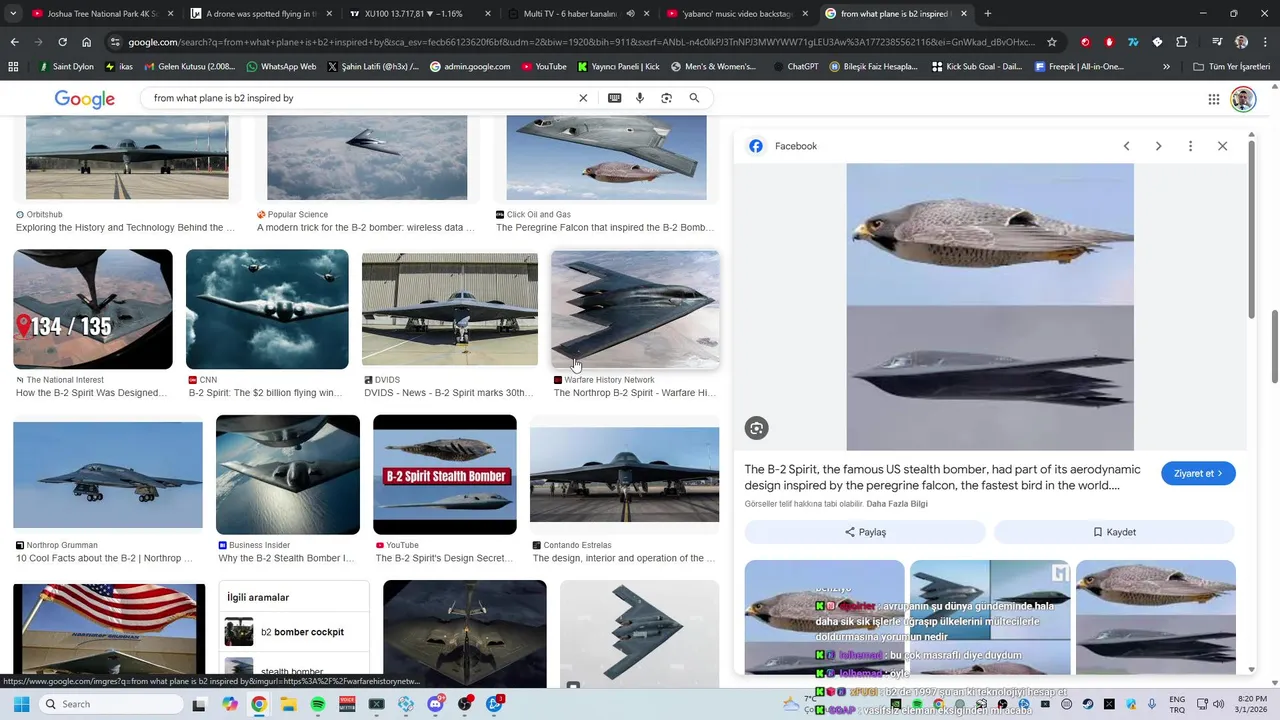Open the on-screen keyboard icon in search box
The width and height of the screenshot is (1280, 720).
(x=614, y=98)
